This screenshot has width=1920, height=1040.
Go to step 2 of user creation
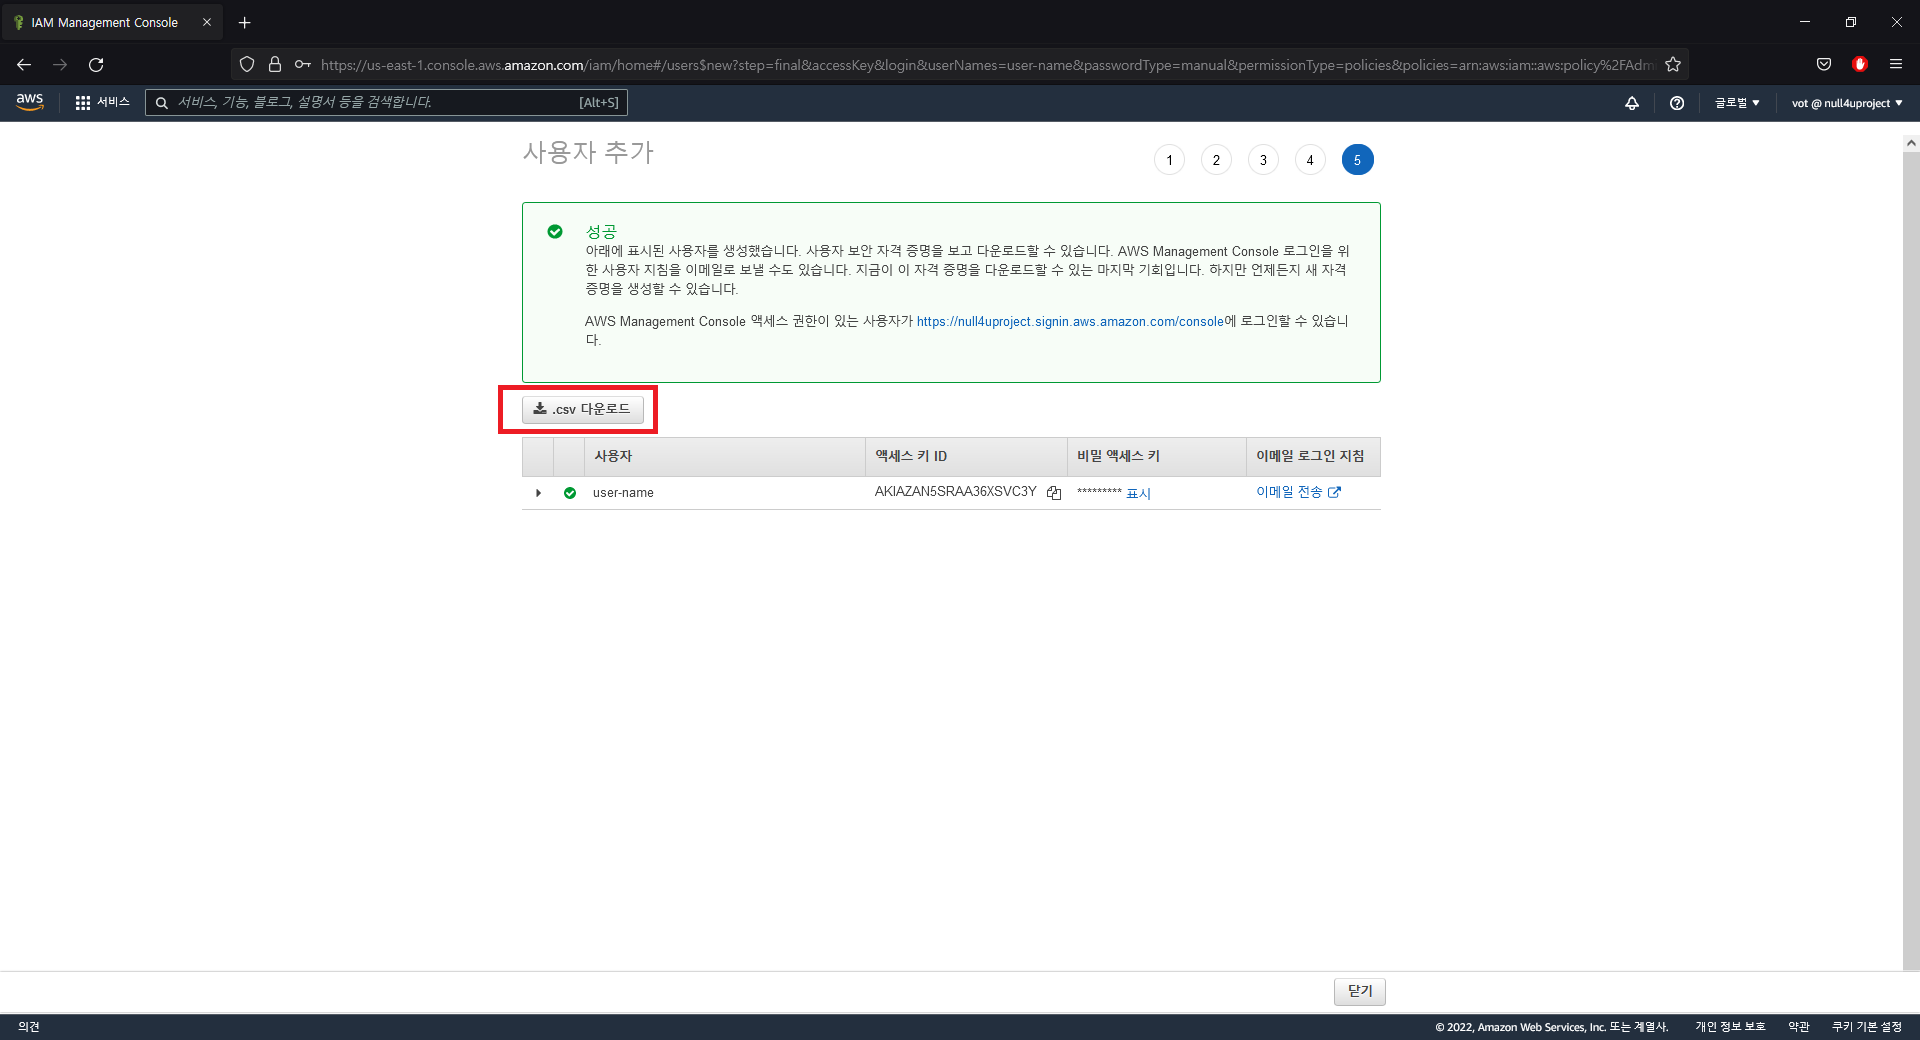[x=1216, y=160]
